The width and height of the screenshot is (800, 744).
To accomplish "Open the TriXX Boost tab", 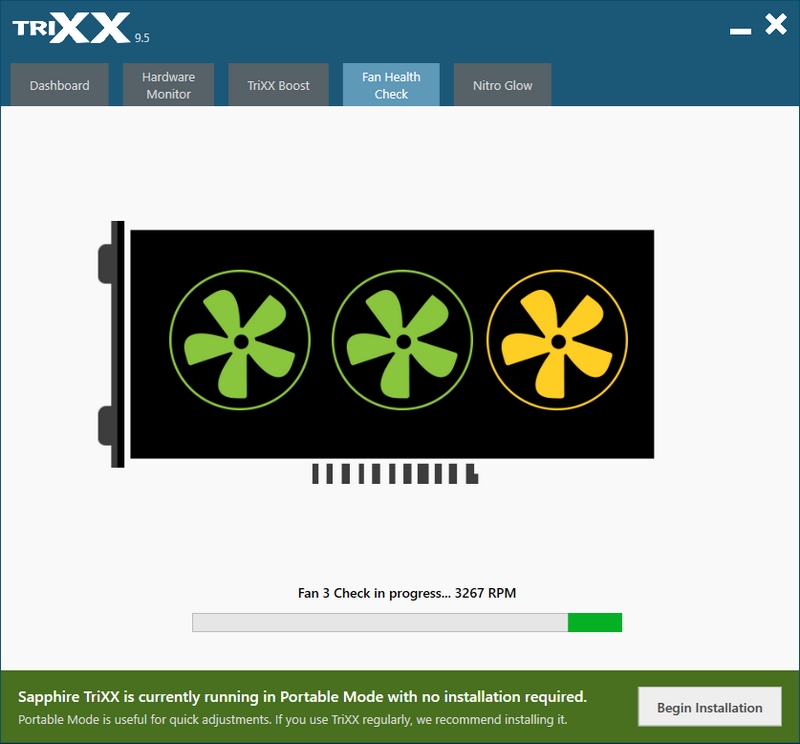I will 278,85.
